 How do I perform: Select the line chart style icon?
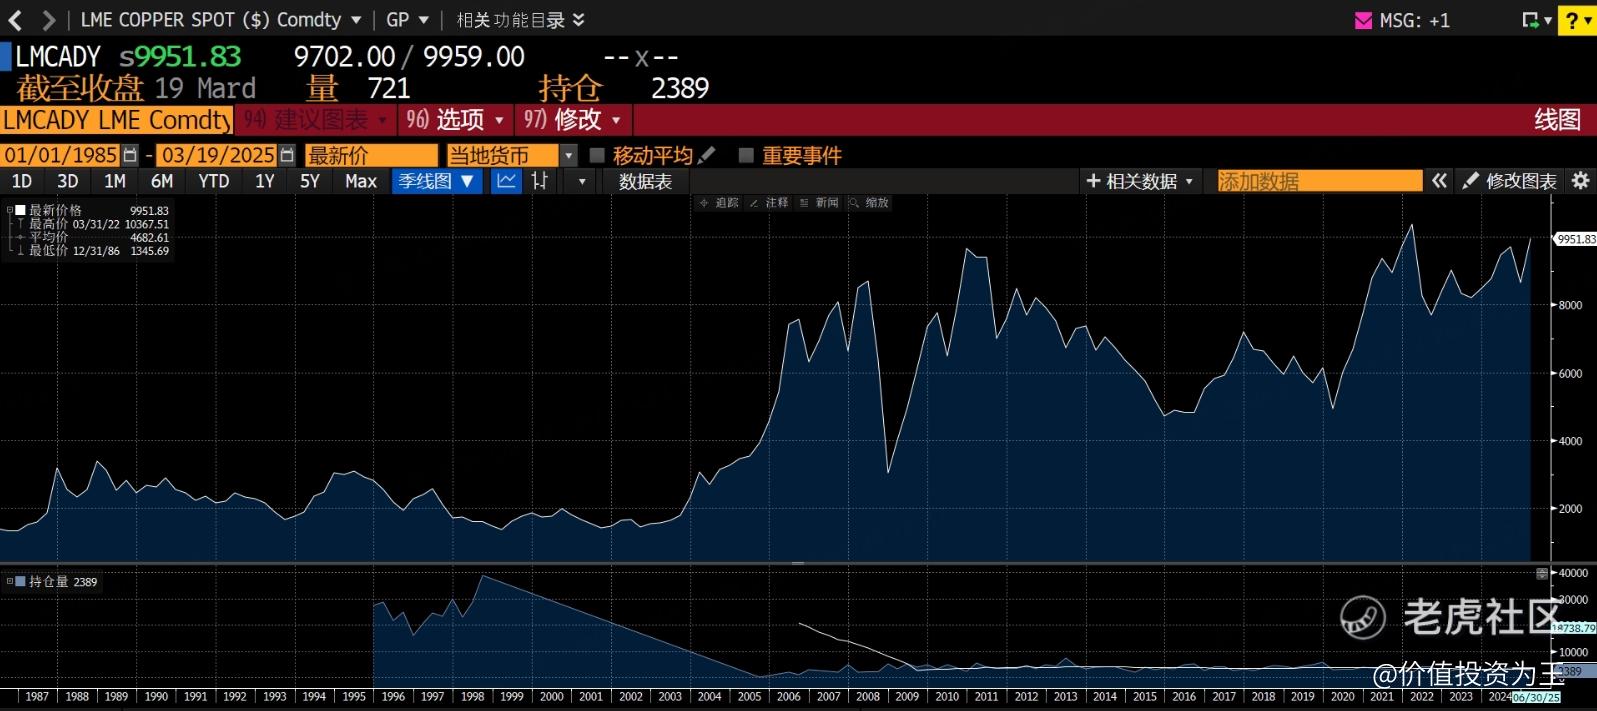(x=507, y=181)
